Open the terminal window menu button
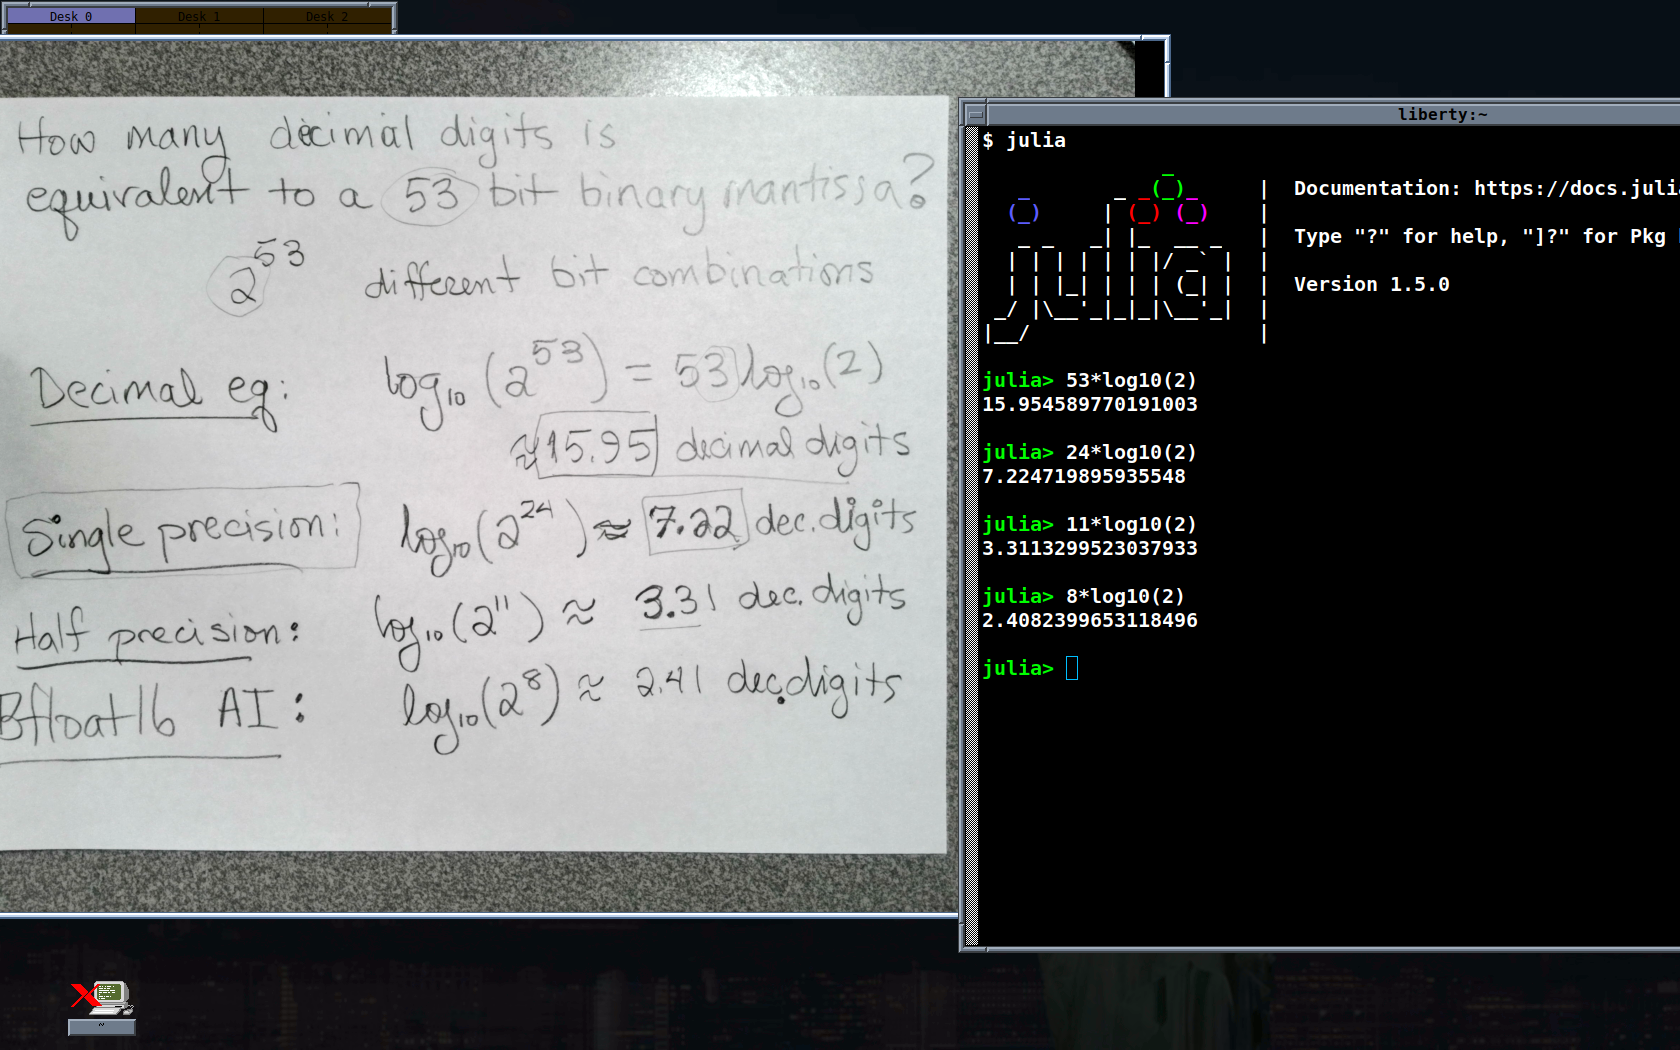Viewport: 1680px width, 1050px height. pos(976,114)
